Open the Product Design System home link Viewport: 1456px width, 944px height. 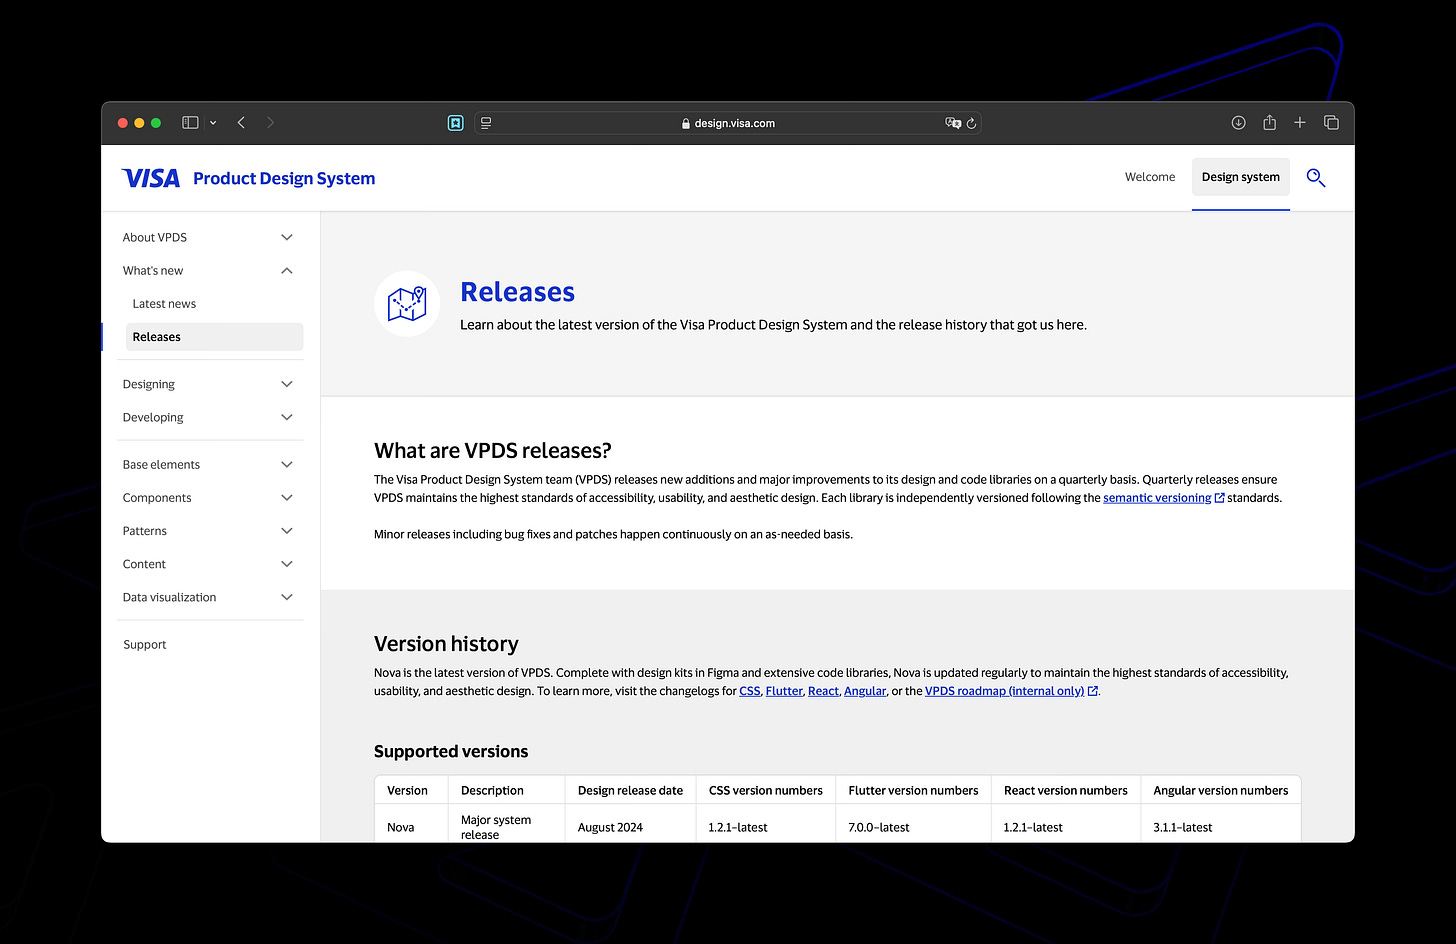(x=284, y=178)
